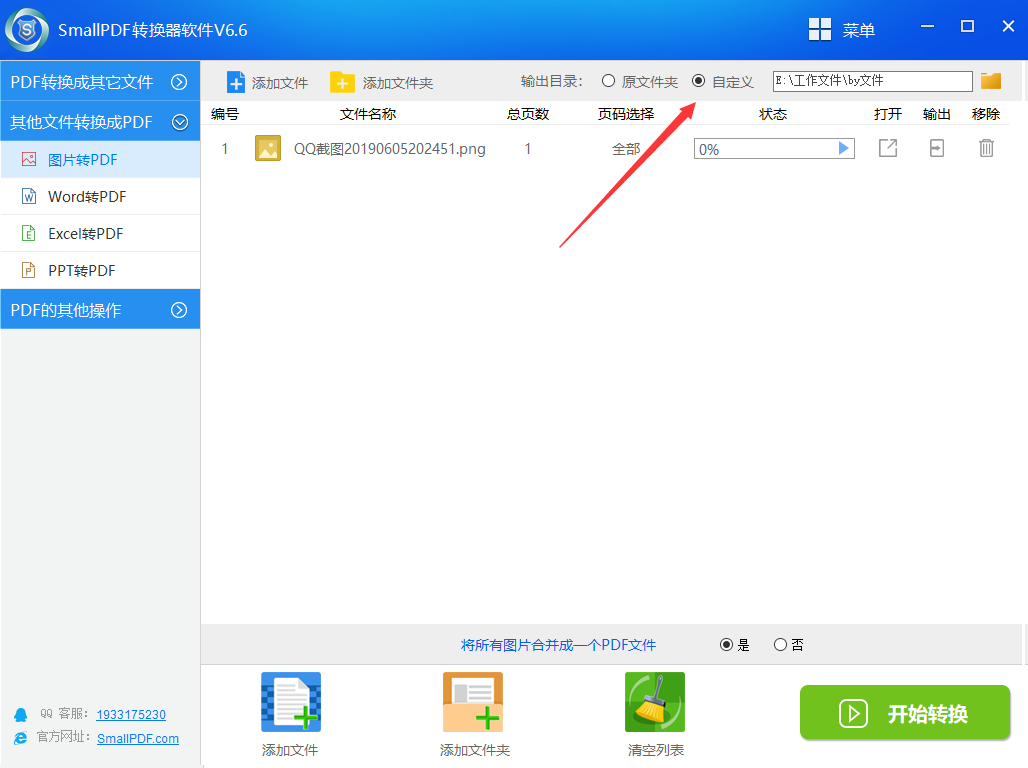Screen dimensions: 1028x768
Task: Click the 清空列表 broom icon
Action: coord(655,702)
